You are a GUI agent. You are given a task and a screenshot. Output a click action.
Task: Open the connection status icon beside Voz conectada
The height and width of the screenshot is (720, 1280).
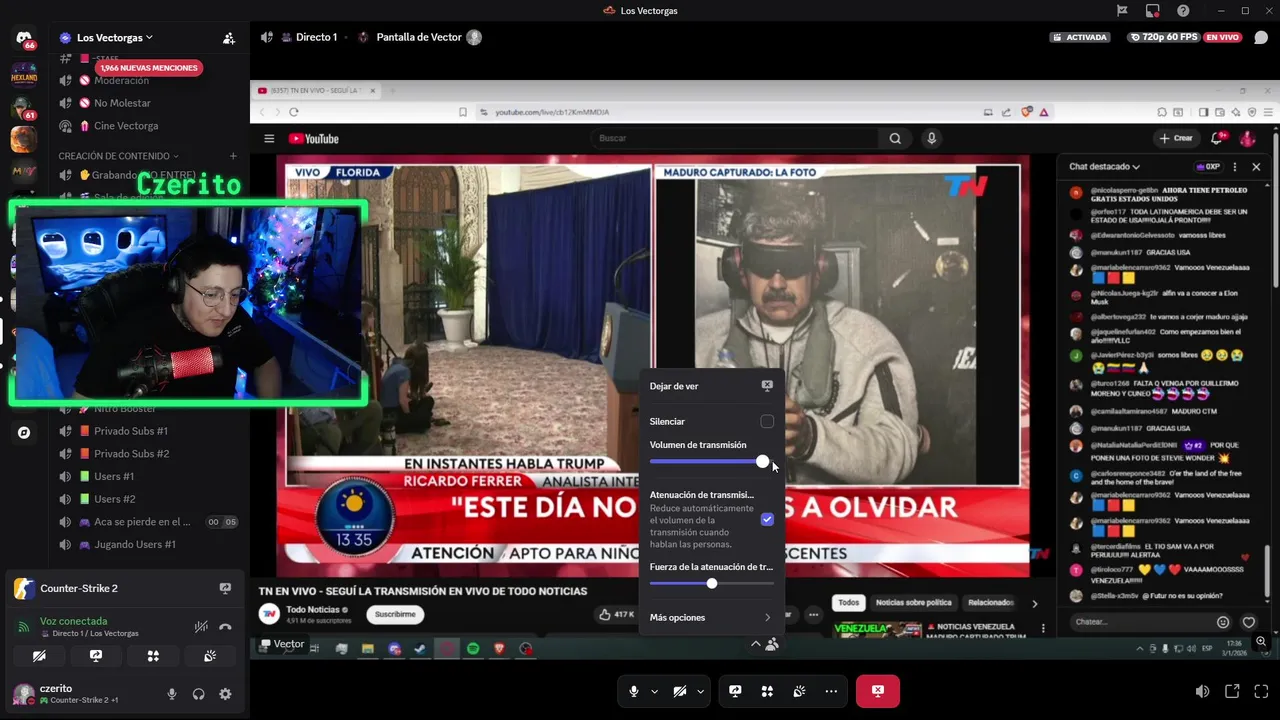(x=24, y=627)
